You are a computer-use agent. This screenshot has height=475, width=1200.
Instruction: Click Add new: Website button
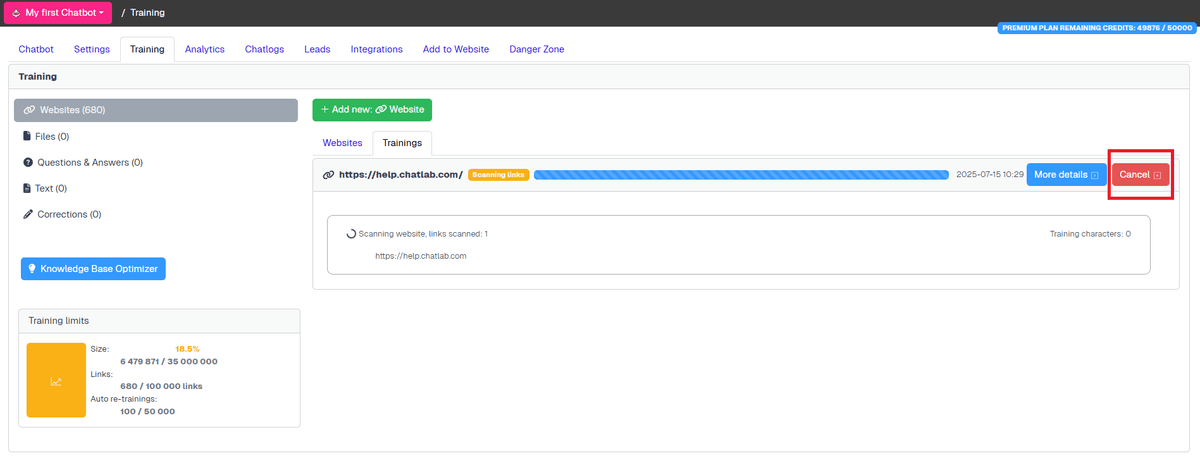point(372,109)
